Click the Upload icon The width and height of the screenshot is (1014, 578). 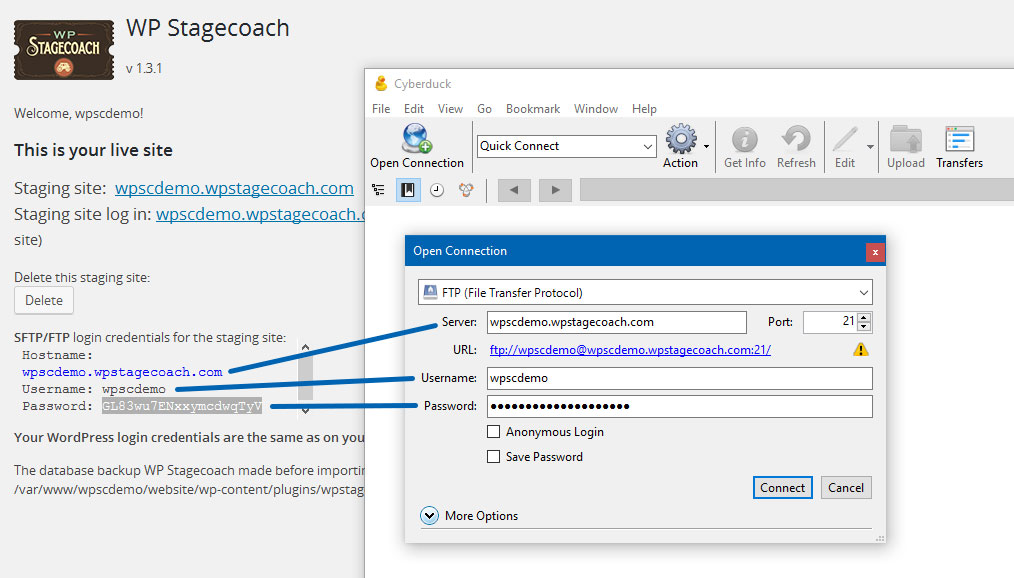(x=905, y=146)
